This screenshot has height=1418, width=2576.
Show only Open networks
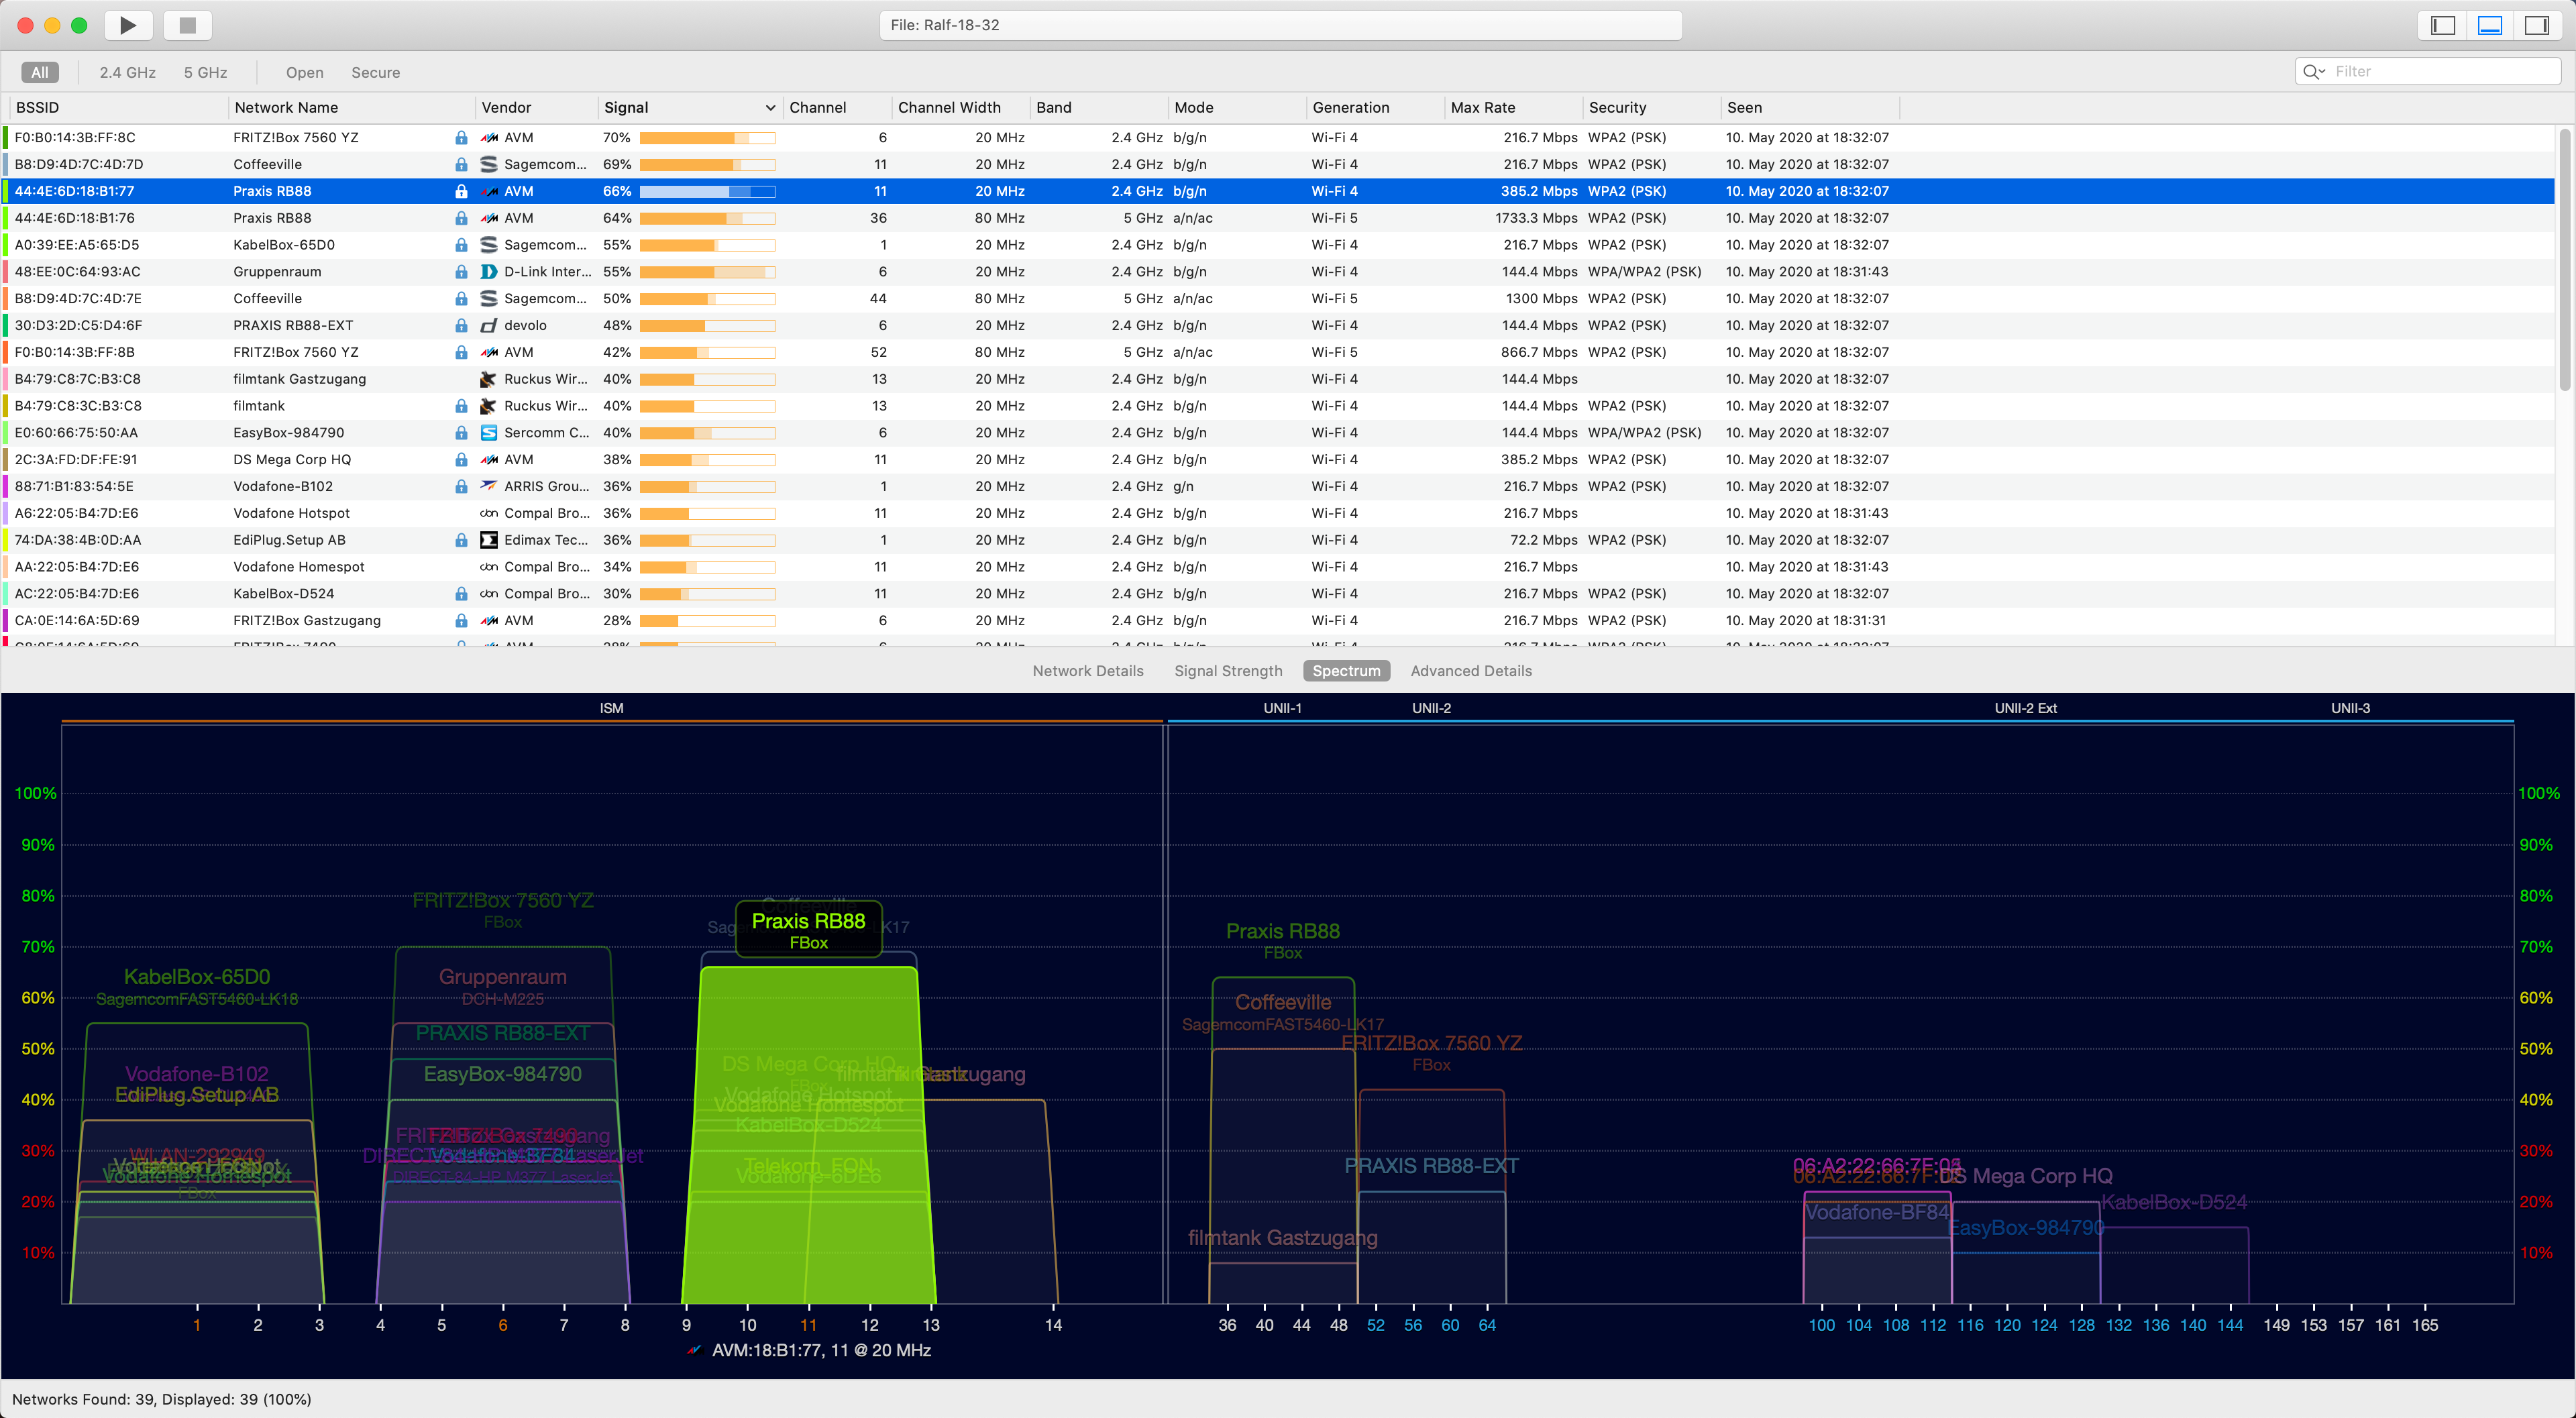click(x=304, y=72)
